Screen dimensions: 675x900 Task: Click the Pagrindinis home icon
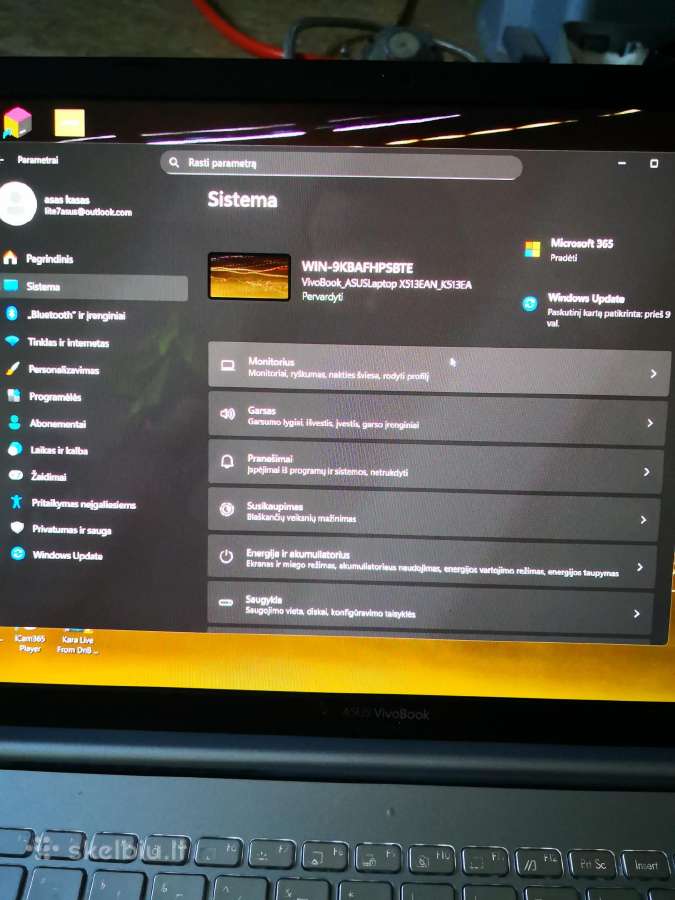pos(10,258)
